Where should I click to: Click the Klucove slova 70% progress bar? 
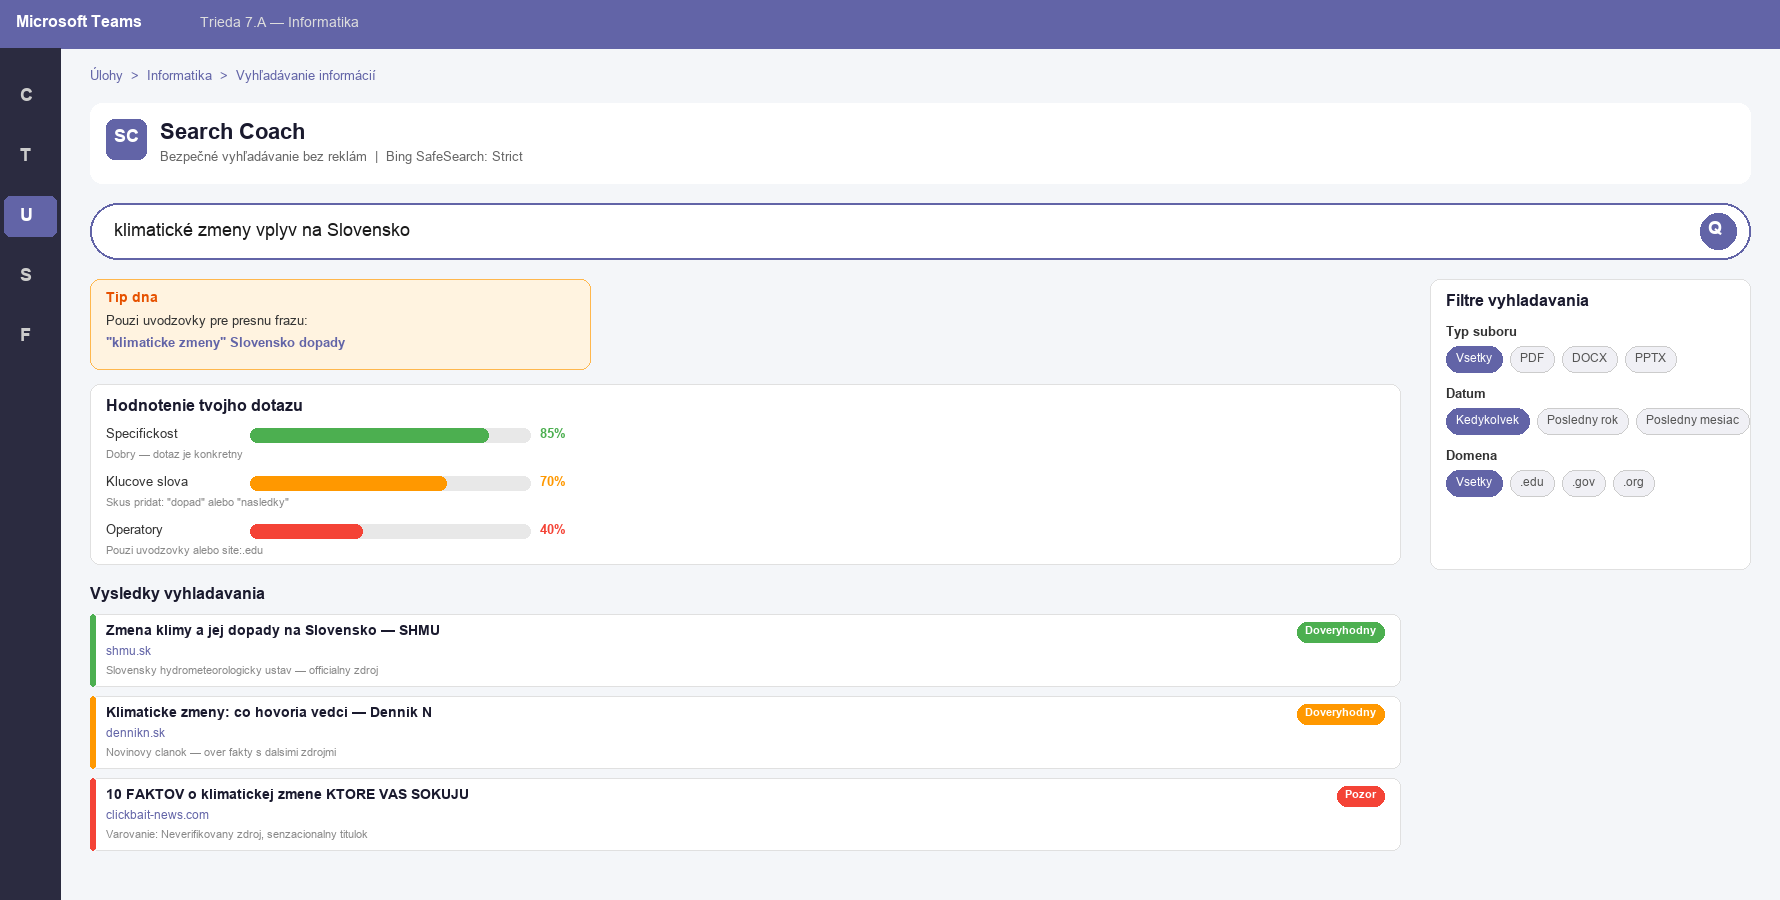click(x=390, y=483)
